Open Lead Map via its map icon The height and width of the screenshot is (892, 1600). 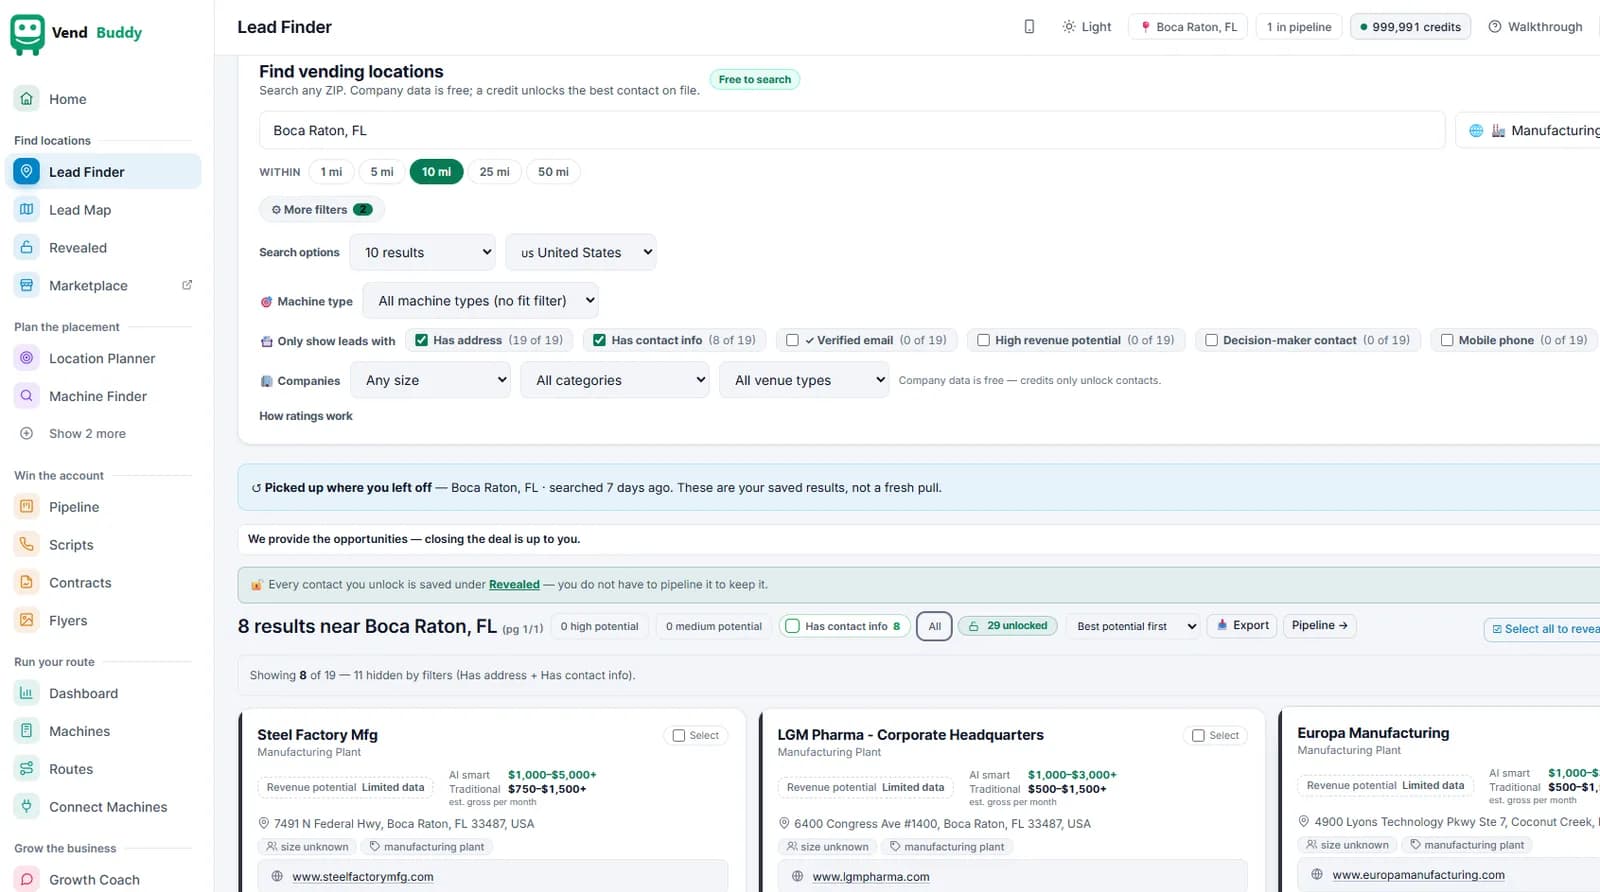click(27, 209)
